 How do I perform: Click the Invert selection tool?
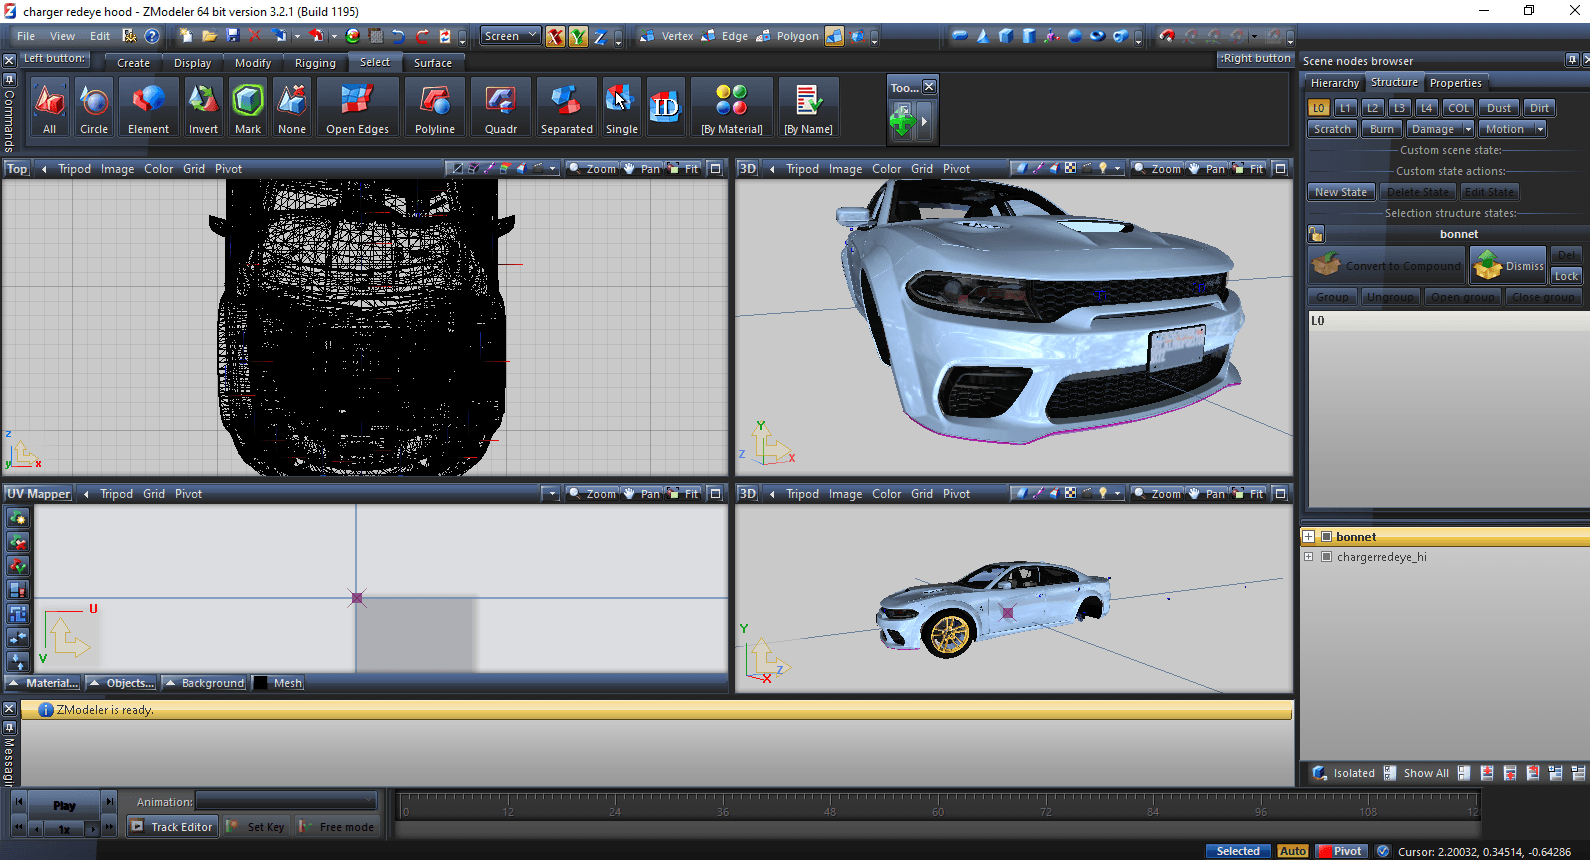click(x=203, y=108)
